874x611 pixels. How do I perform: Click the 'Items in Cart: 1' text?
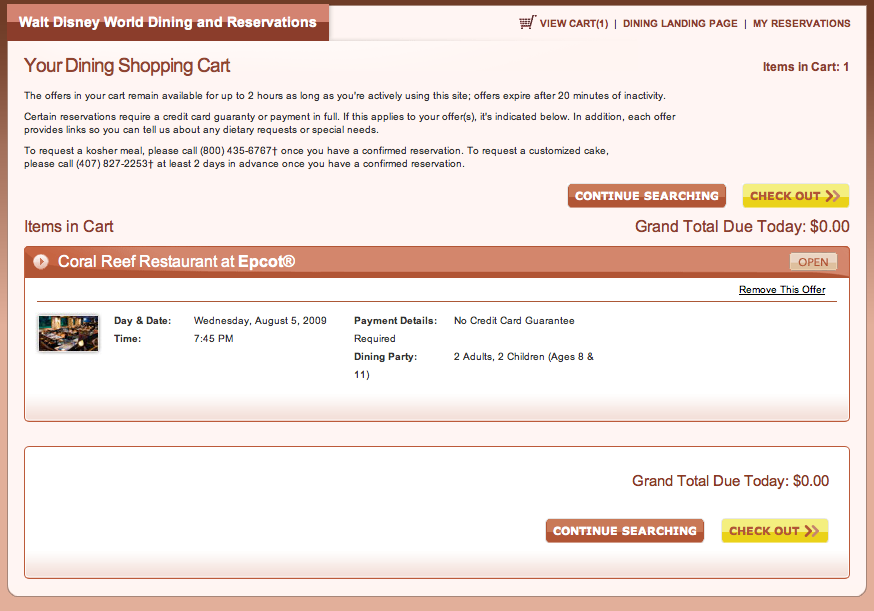point(805,67)
